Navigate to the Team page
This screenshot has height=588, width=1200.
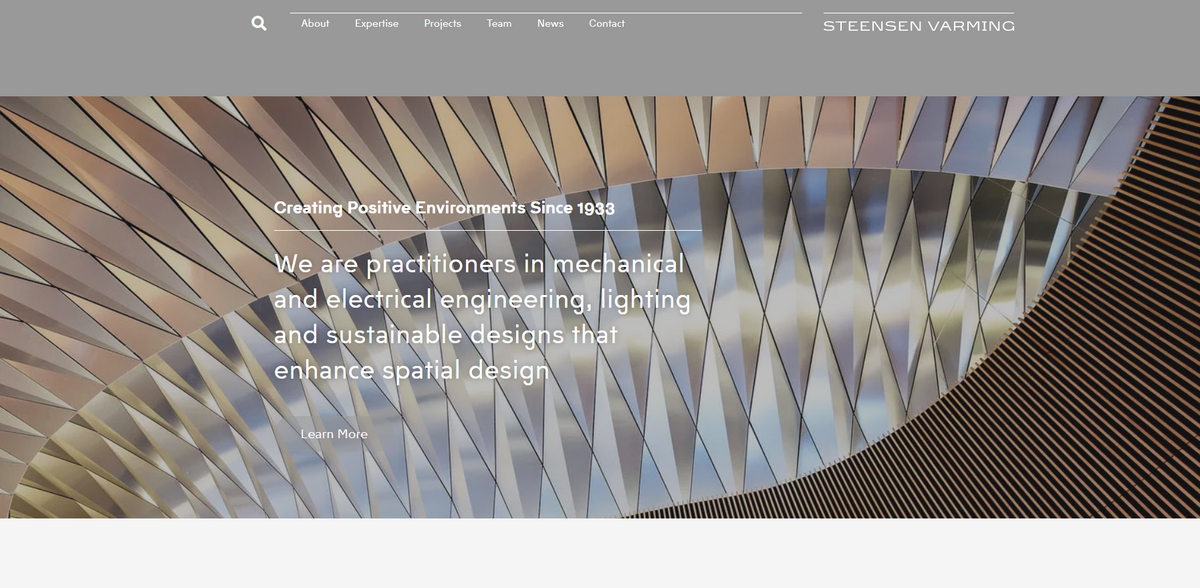coord(499,24)
